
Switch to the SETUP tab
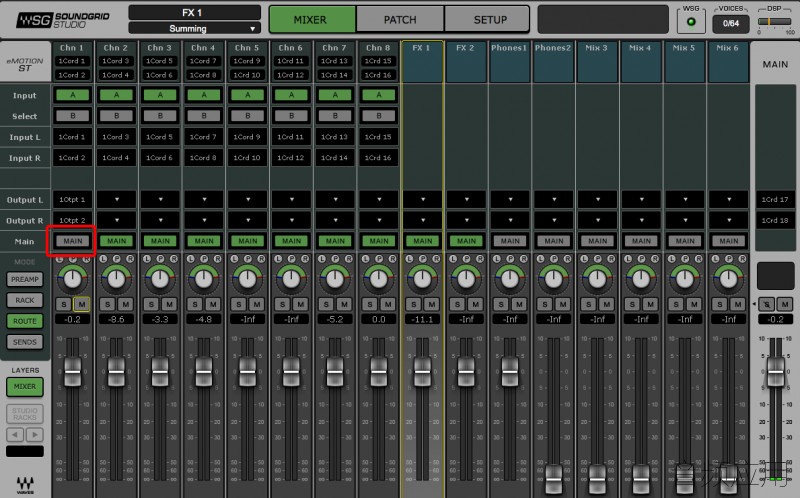[x=489, y=20]
